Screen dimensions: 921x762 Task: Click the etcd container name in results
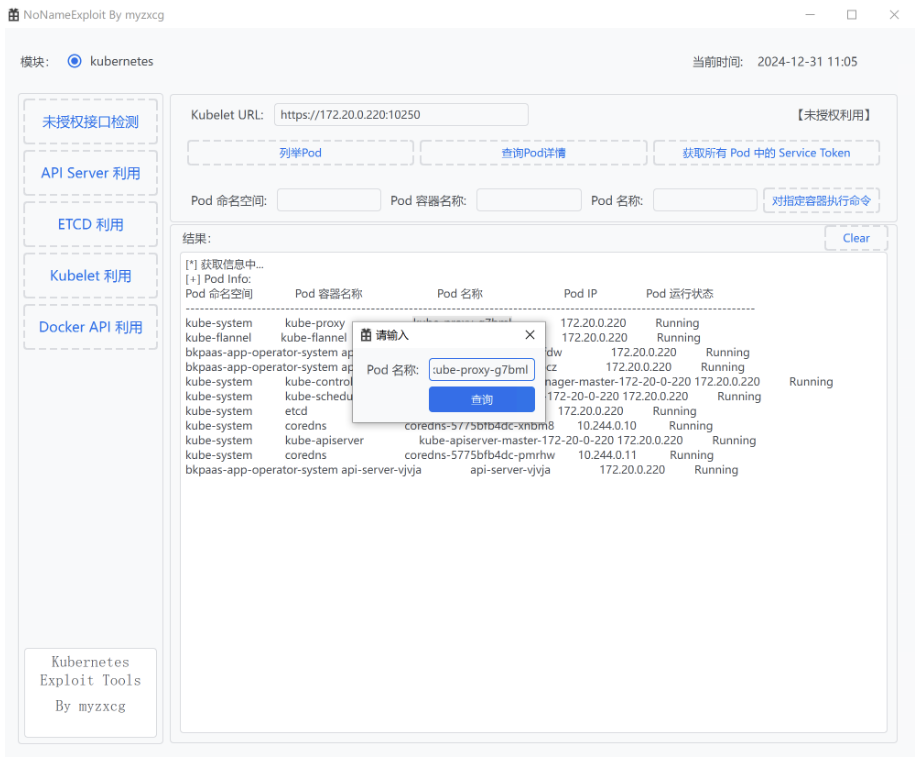click(x=296, y=411)
